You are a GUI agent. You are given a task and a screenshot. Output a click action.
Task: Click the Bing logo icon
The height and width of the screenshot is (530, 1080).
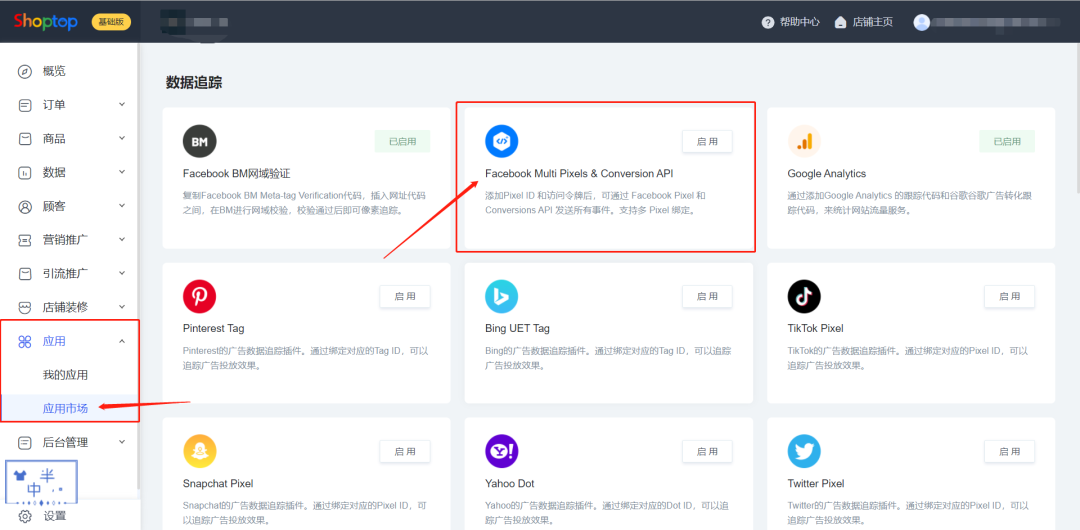[x=501, y=296]
